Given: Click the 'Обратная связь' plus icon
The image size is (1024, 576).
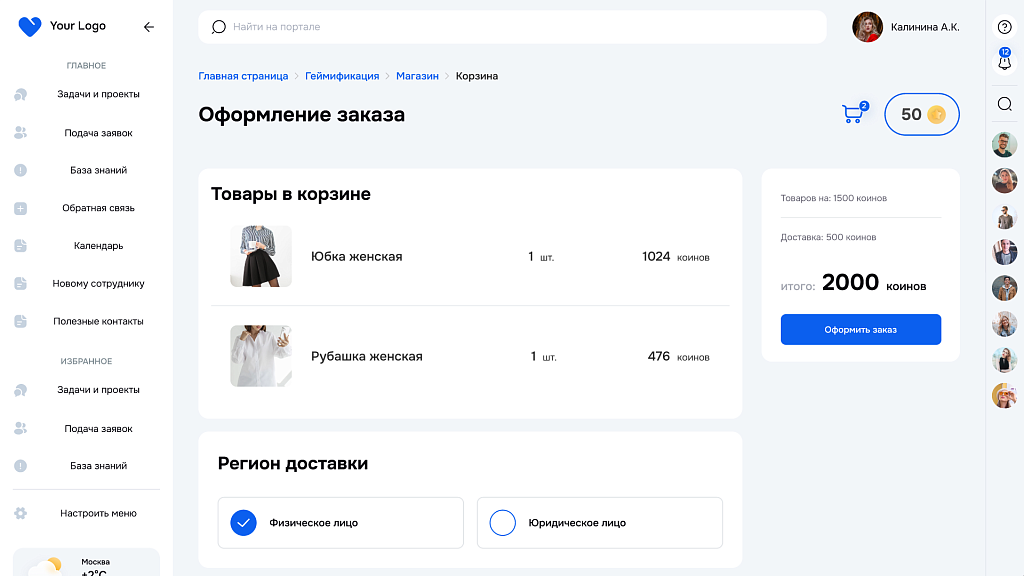Looking at the screenshot, I should pos(20,208).
